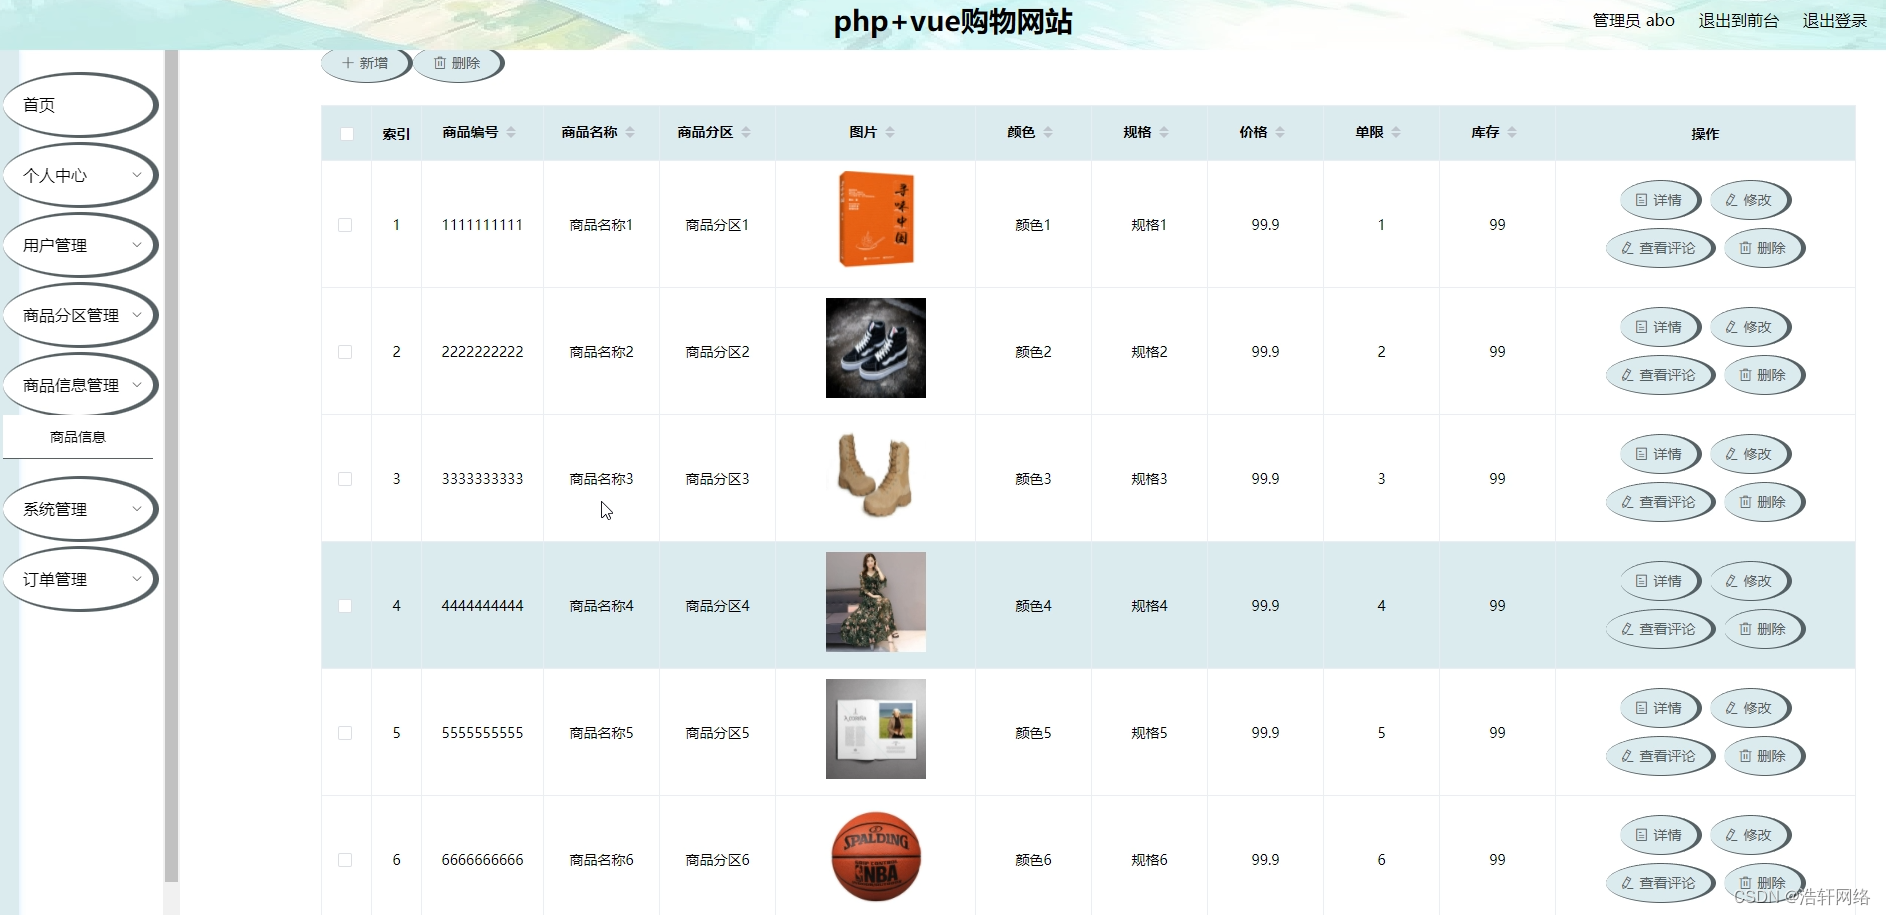Expand the 用户管理 sidebar menu
Image resolution: width=1886 pixels, height=915 pixels.
80,245
